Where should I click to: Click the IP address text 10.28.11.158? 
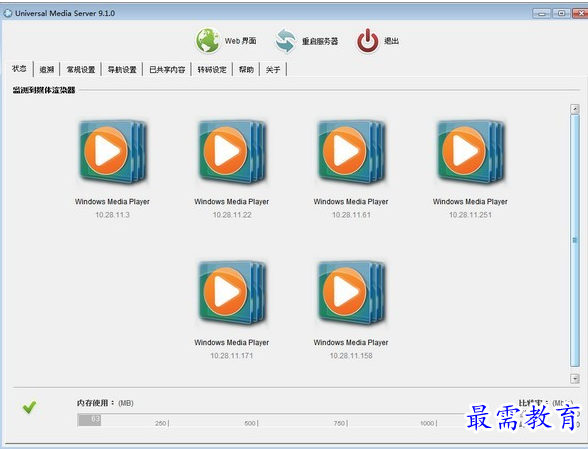point(351,356)
